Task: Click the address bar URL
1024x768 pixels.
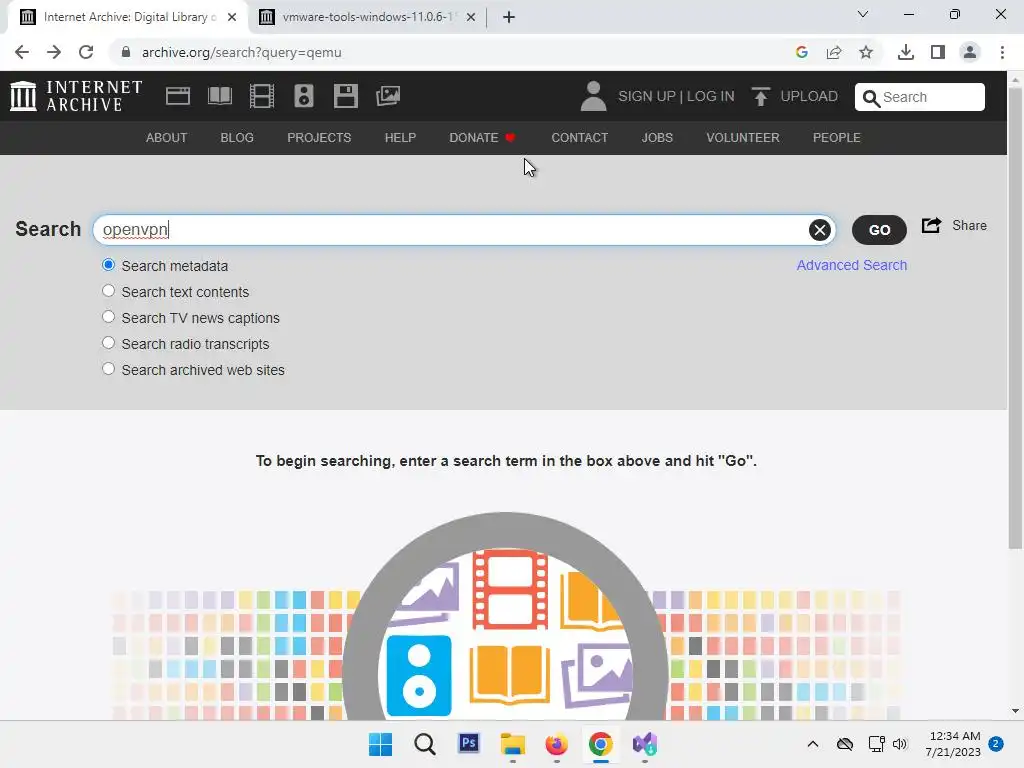Action: (242, 52)
